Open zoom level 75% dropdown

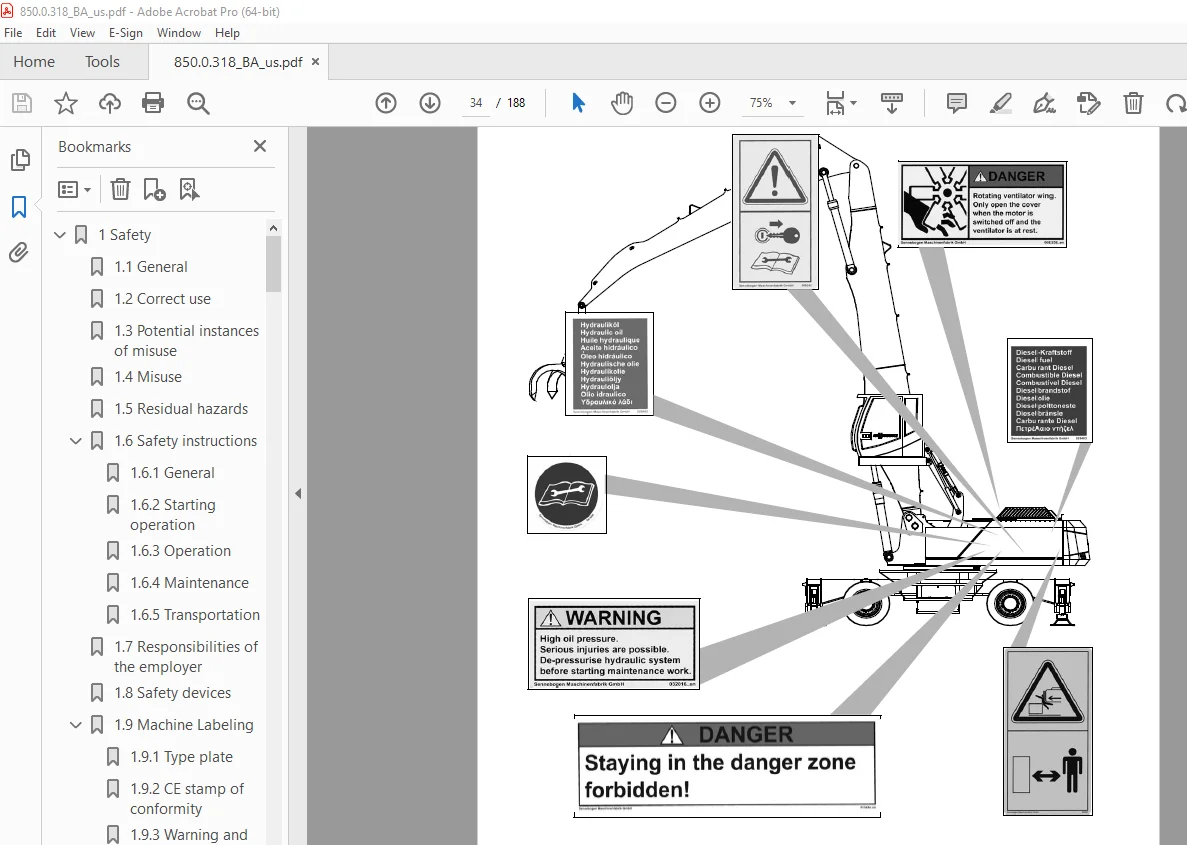[793, 103]
